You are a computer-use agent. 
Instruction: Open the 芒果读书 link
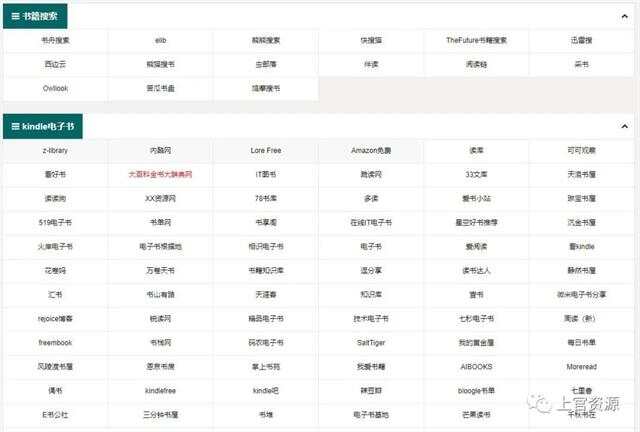[476, 415]
